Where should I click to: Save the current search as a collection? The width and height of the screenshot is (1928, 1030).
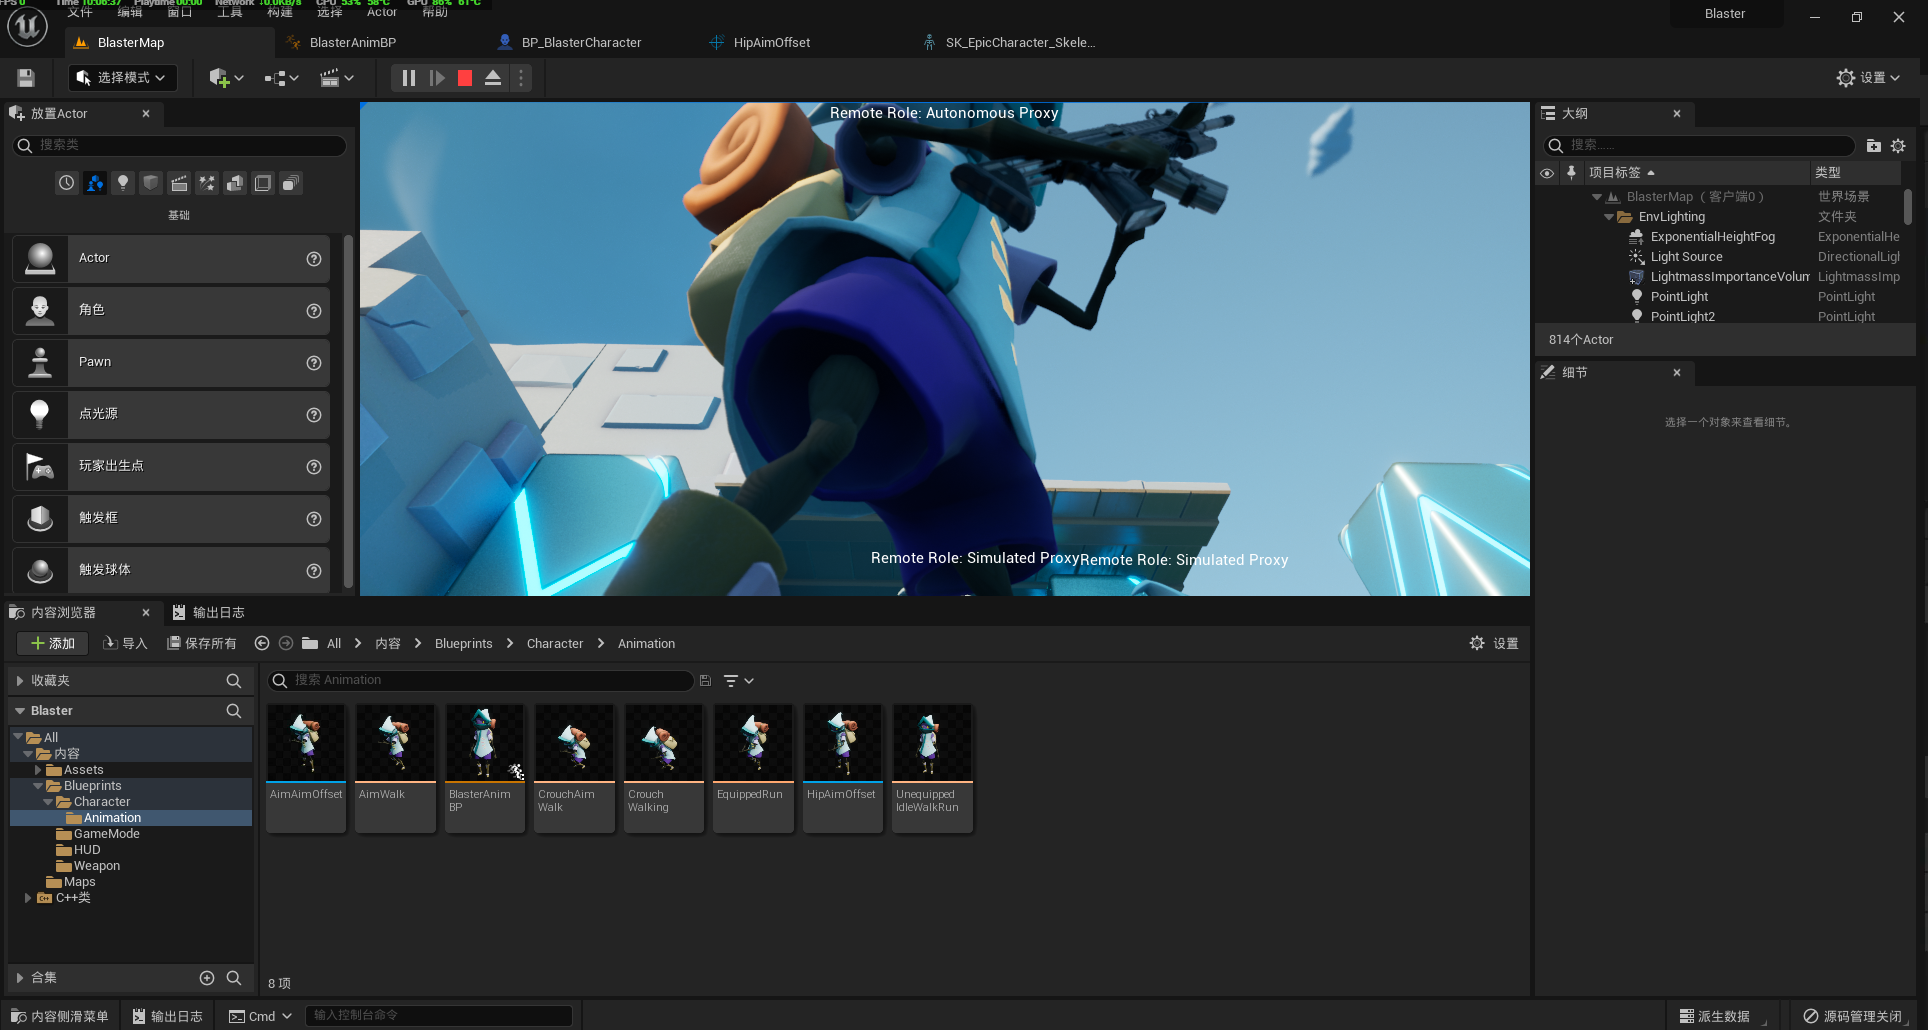705,681
